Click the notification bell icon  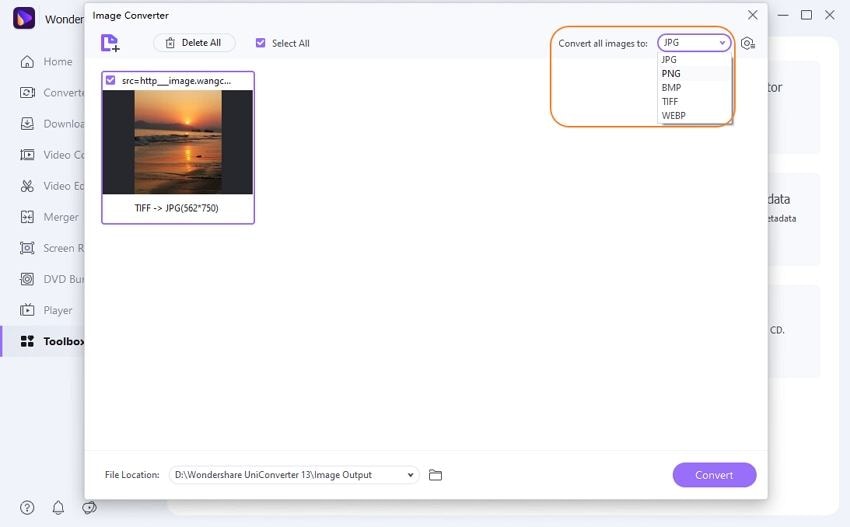(x=58, y=507)
